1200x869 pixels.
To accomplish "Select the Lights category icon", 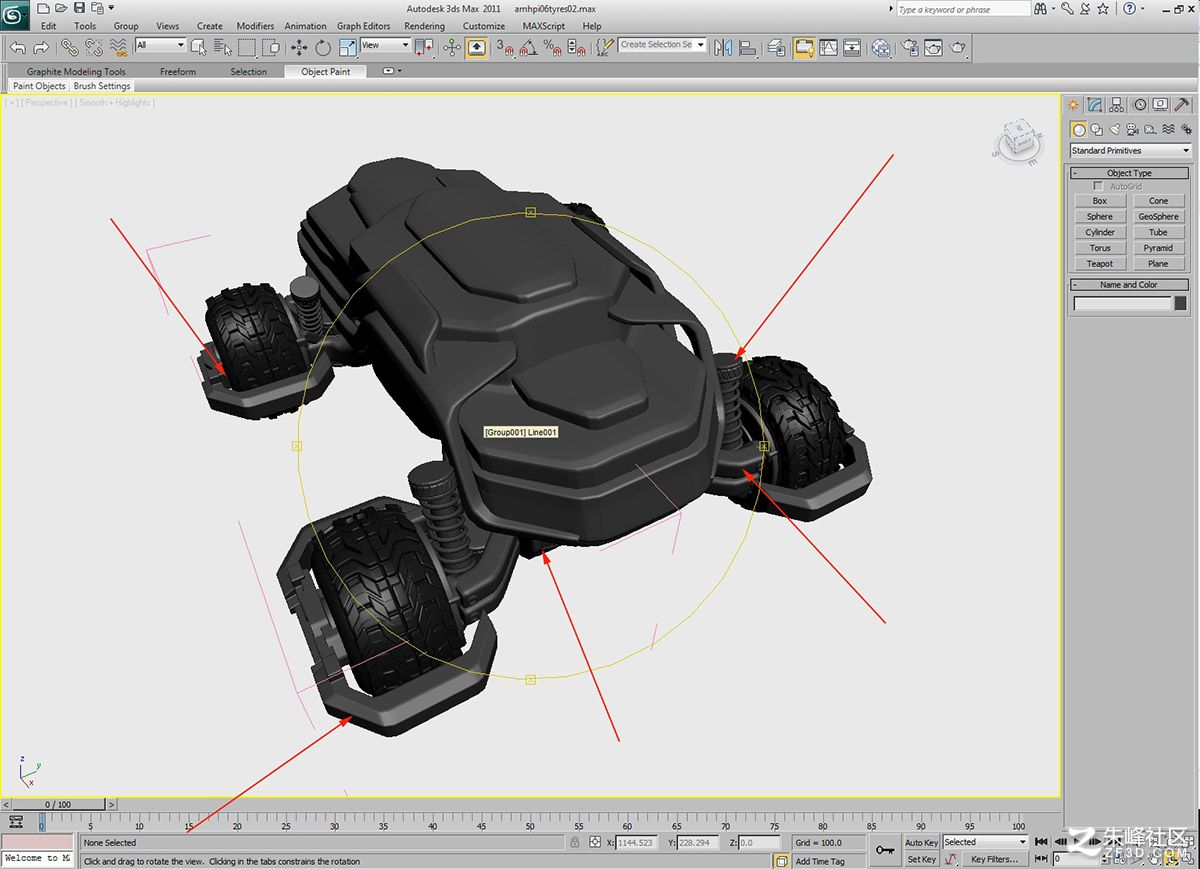I will (x=1114, y=129).
